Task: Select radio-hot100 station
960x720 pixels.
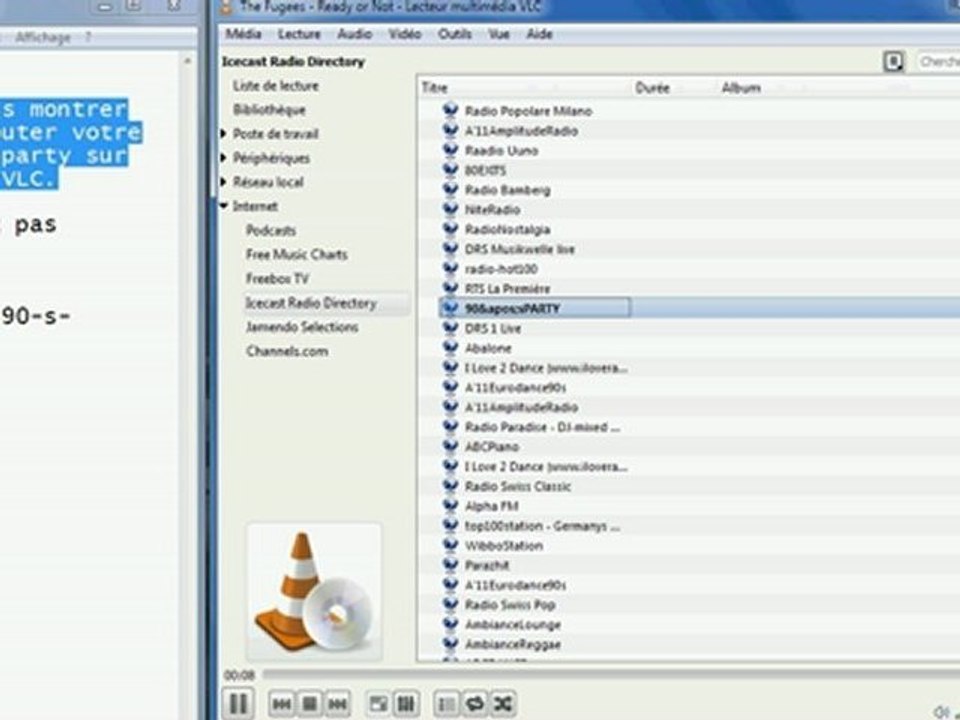Action: pyautogui.click(x=501, y=269)
